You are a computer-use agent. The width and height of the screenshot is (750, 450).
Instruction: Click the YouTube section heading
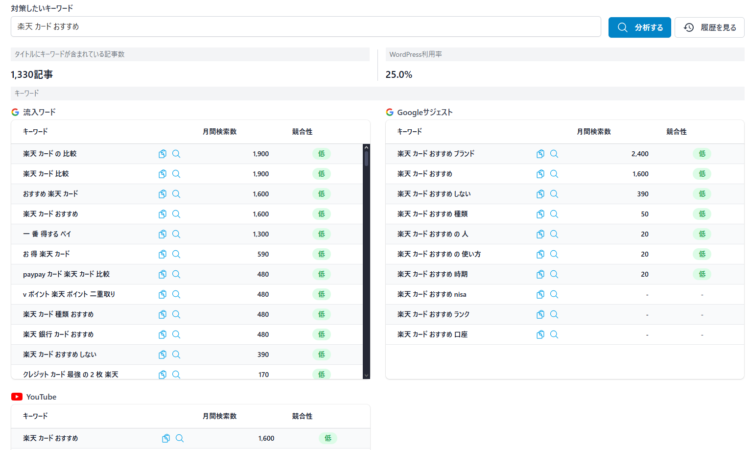(x=41, y=397)
